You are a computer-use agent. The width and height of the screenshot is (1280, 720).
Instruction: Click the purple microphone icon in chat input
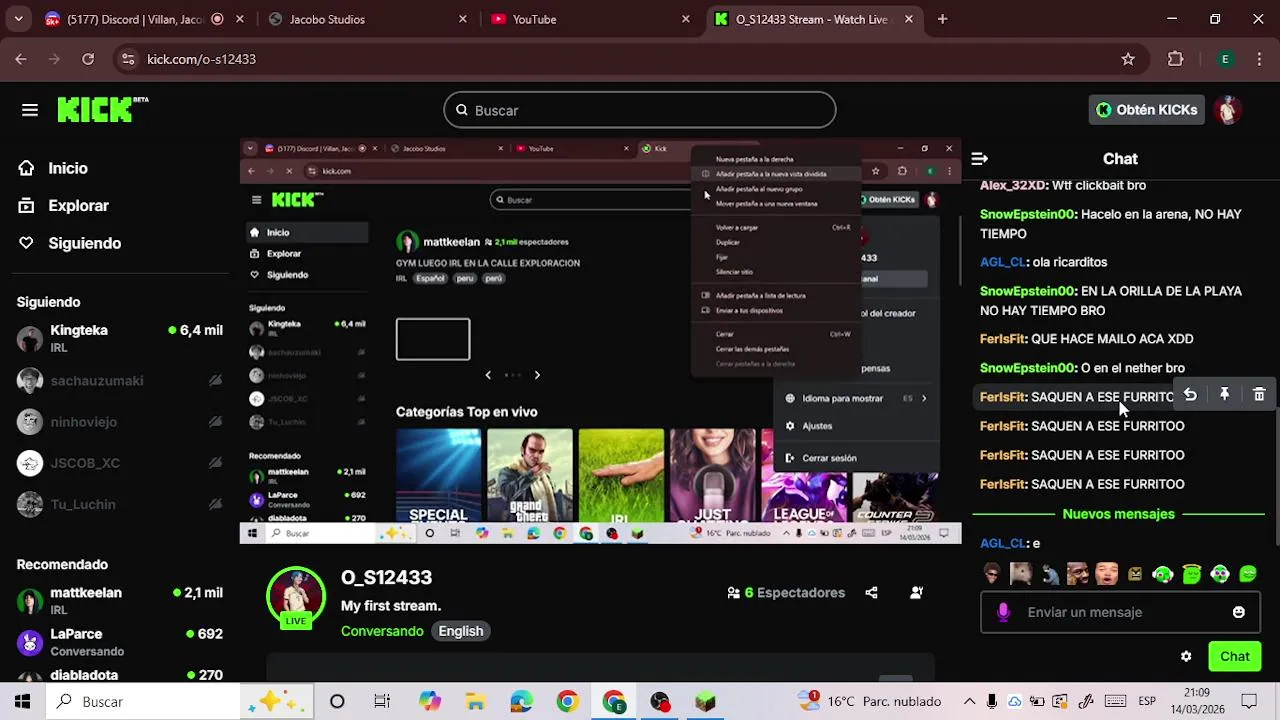[1004, 612]
